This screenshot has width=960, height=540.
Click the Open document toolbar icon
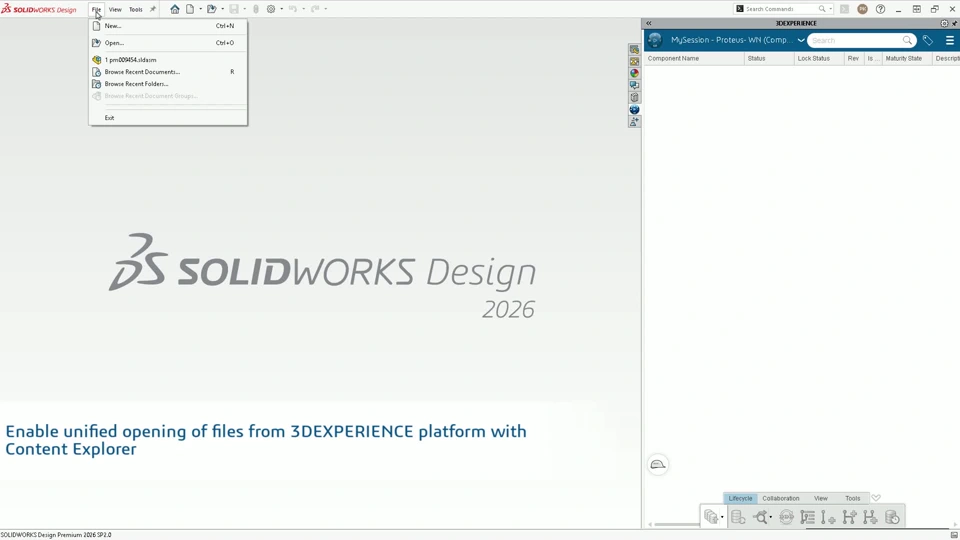[212, 9]
